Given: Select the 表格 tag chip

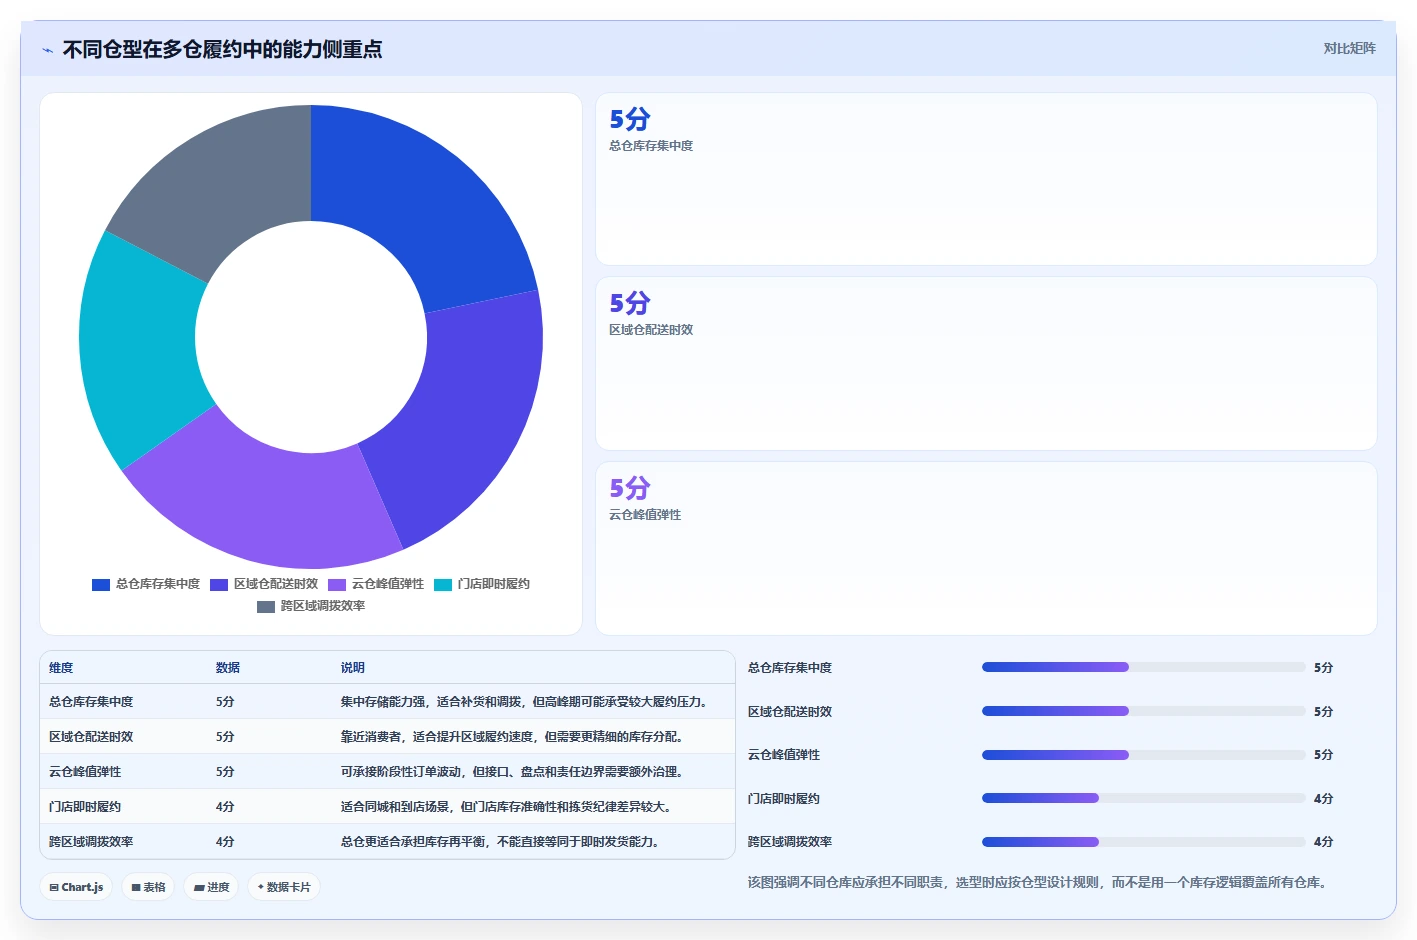Looking at the screenshot, I should 148,887.
